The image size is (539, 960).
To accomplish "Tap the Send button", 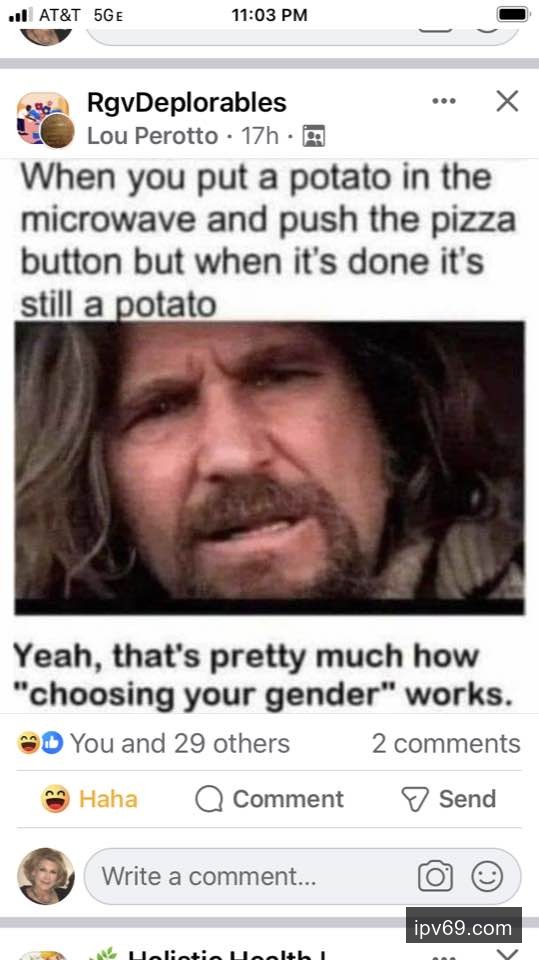I will [x=448, y=799].
